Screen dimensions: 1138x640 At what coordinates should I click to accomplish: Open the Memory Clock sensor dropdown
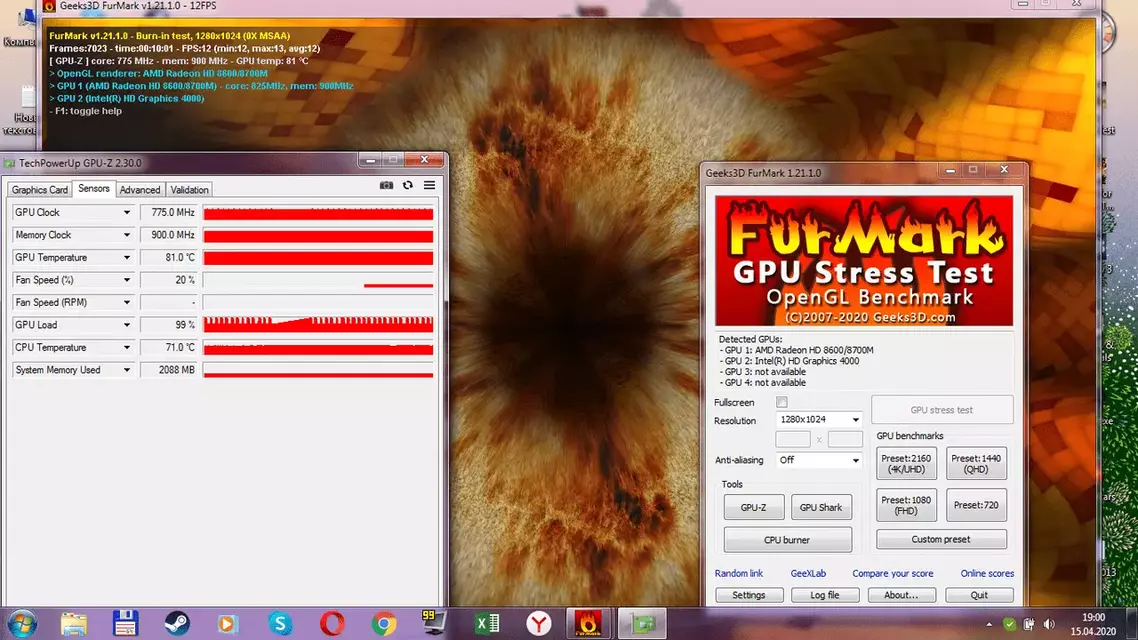[x=127, y=235]
